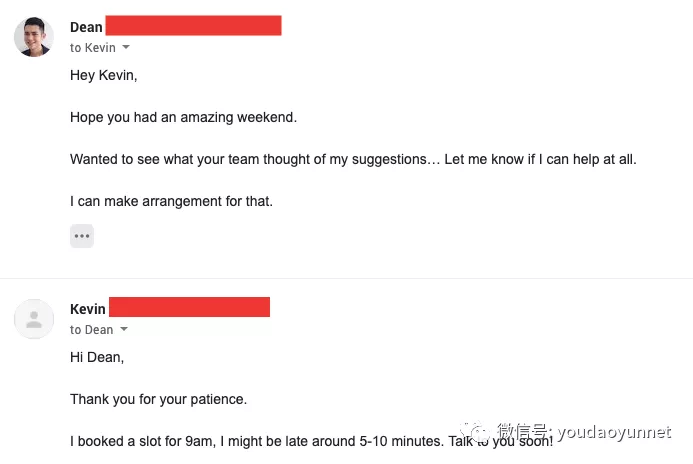Click the "to Kevin" recipient text
The image size is (693, 464).
pos(92,48)
